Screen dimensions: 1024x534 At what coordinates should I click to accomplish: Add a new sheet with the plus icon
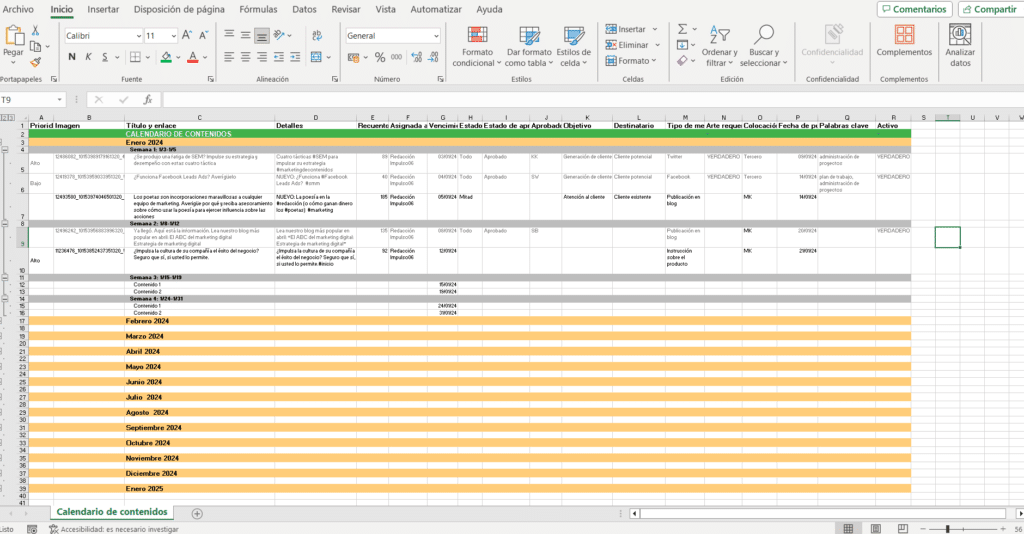[197, 514]
